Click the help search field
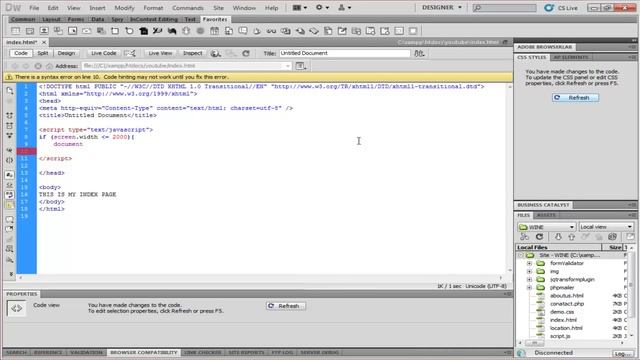The width and height of the screenshot is (640, 360). [x=504, y=8]
